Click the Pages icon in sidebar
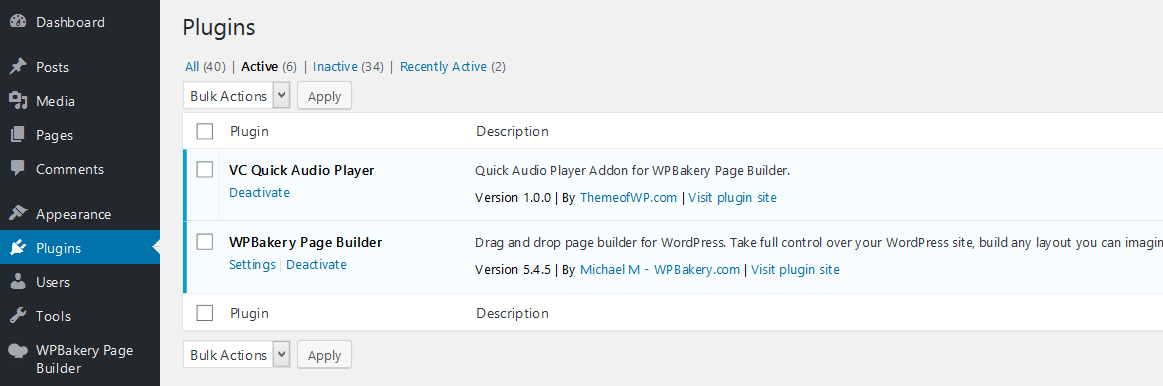Viewport: 1163px width, 386px height. 18,135
